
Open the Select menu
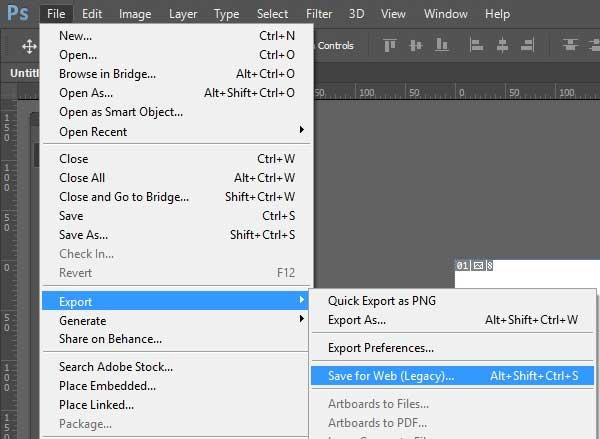272,14
